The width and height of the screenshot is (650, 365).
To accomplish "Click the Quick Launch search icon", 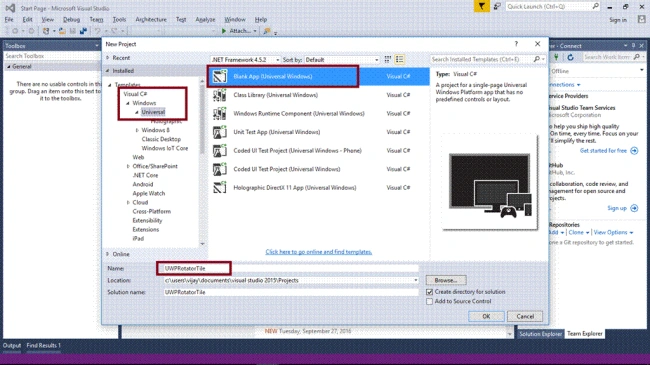I will point(595,6).
